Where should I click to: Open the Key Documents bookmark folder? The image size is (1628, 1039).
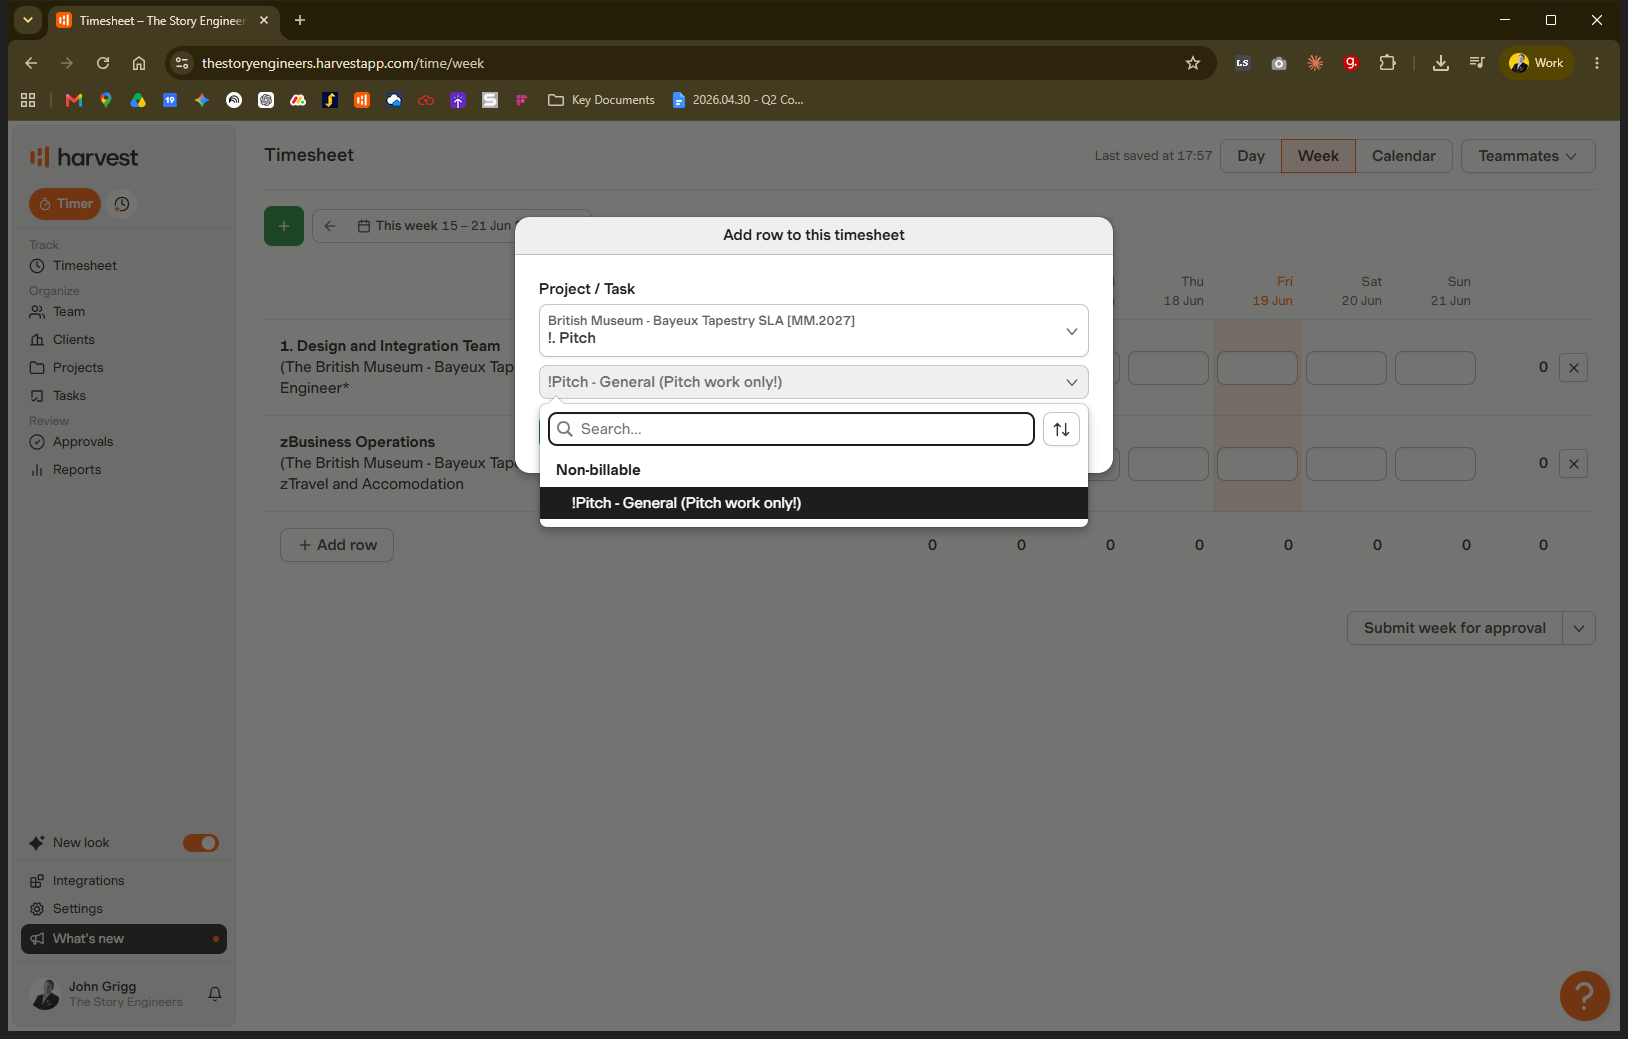602,100
